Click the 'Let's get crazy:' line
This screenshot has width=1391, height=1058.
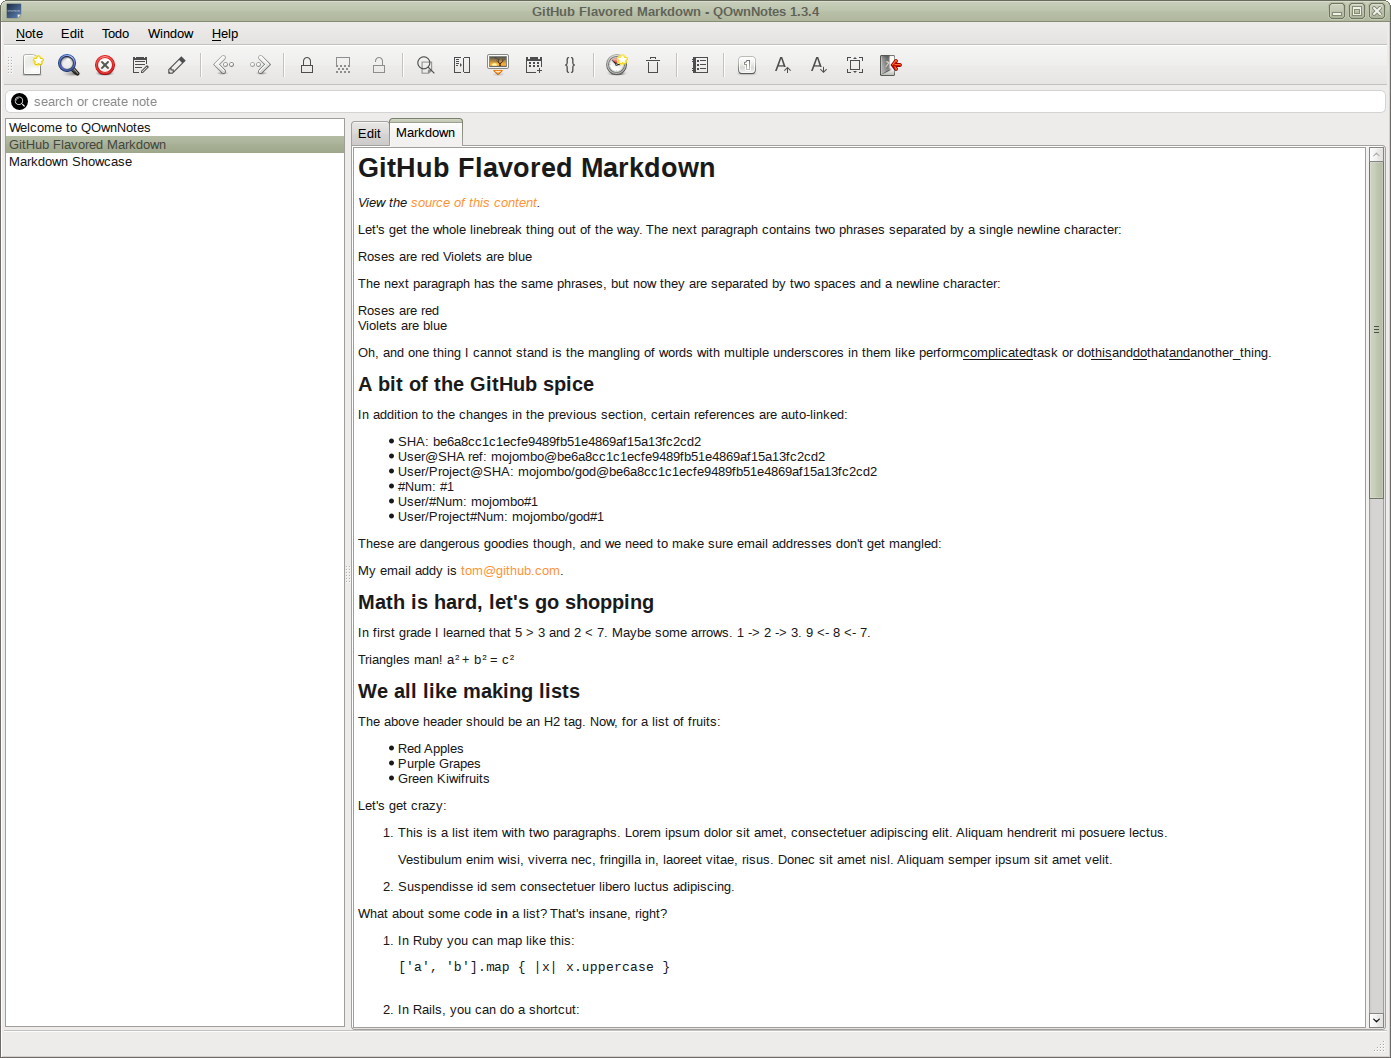[402, 806]
